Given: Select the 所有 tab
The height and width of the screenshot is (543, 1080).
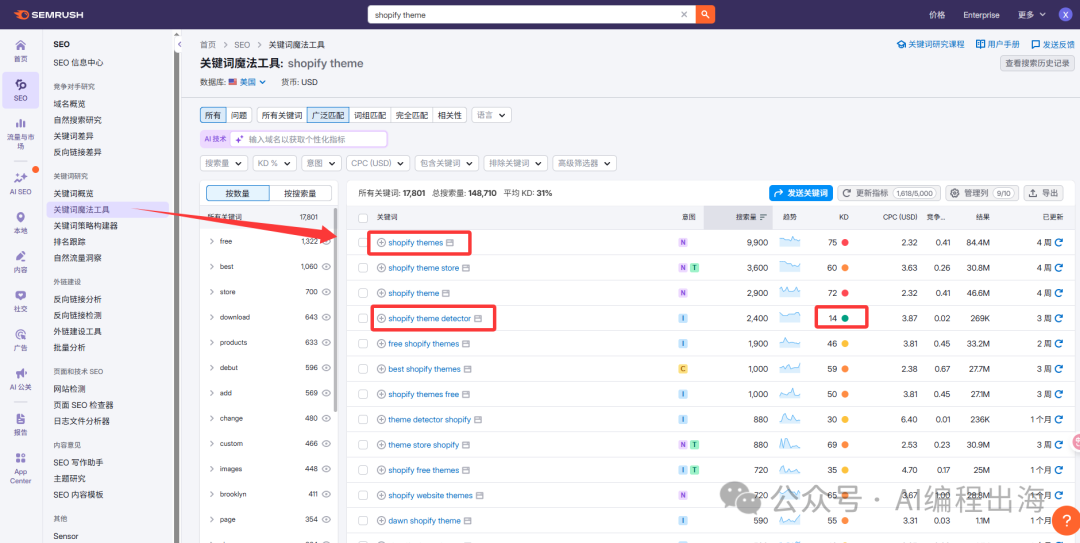Looking at the screenshot, I should tap(213, 115).
